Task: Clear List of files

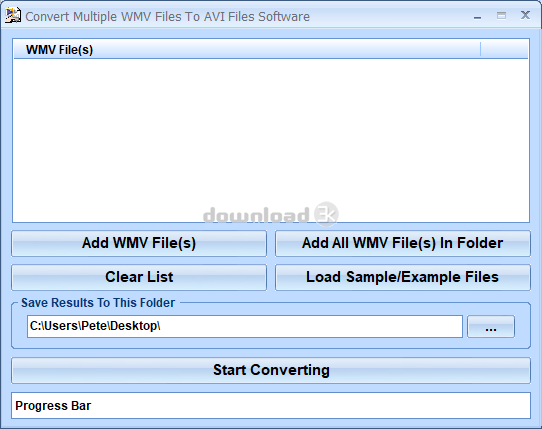Action: [x=139, y=277]
